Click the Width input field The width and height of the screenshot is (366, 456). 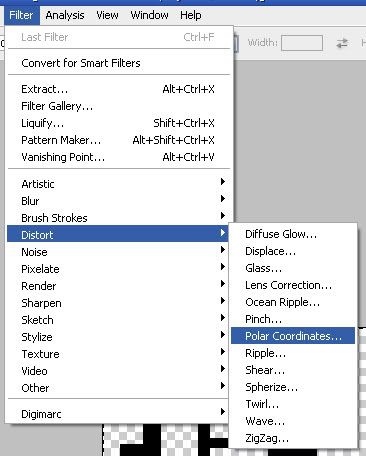(302, 43)
